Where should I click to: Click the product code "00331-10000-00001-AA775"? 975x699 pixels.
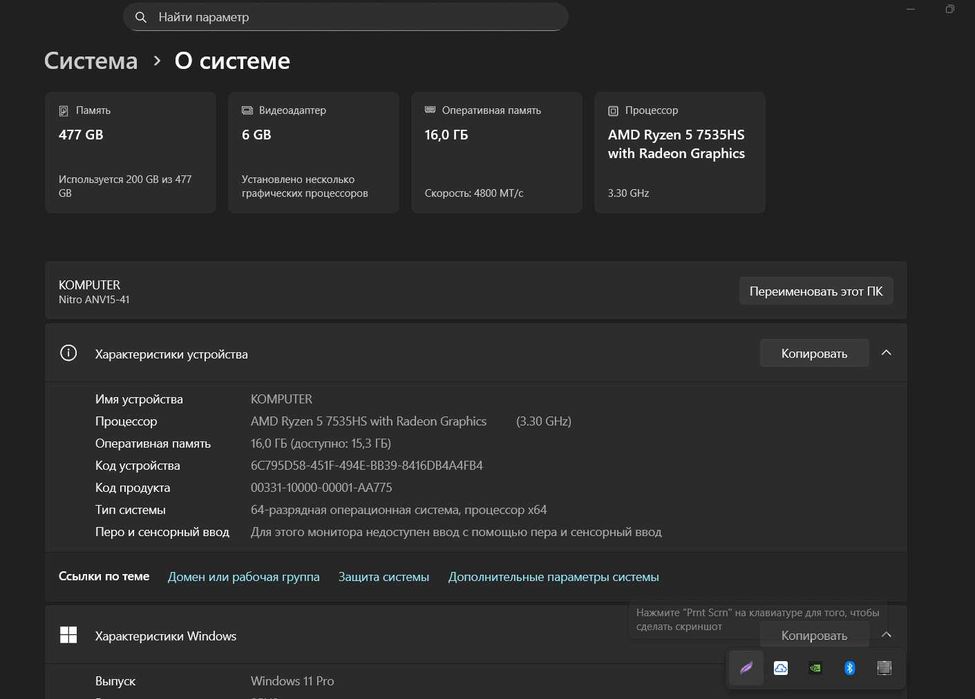[x=321, y=488]
